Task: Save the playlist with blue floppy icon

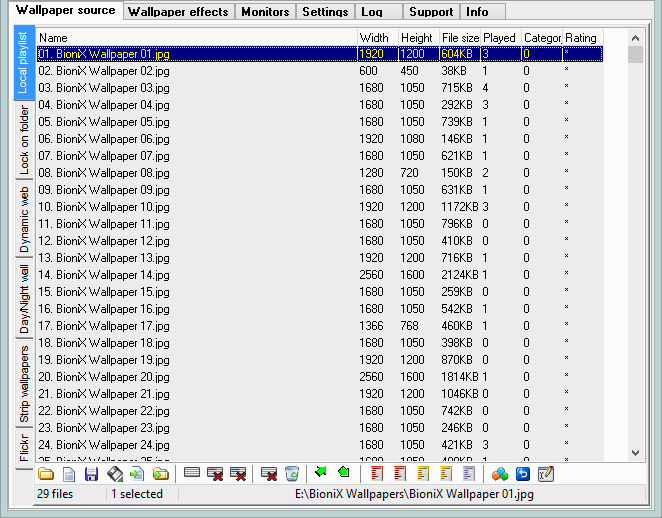Action: 91,474
